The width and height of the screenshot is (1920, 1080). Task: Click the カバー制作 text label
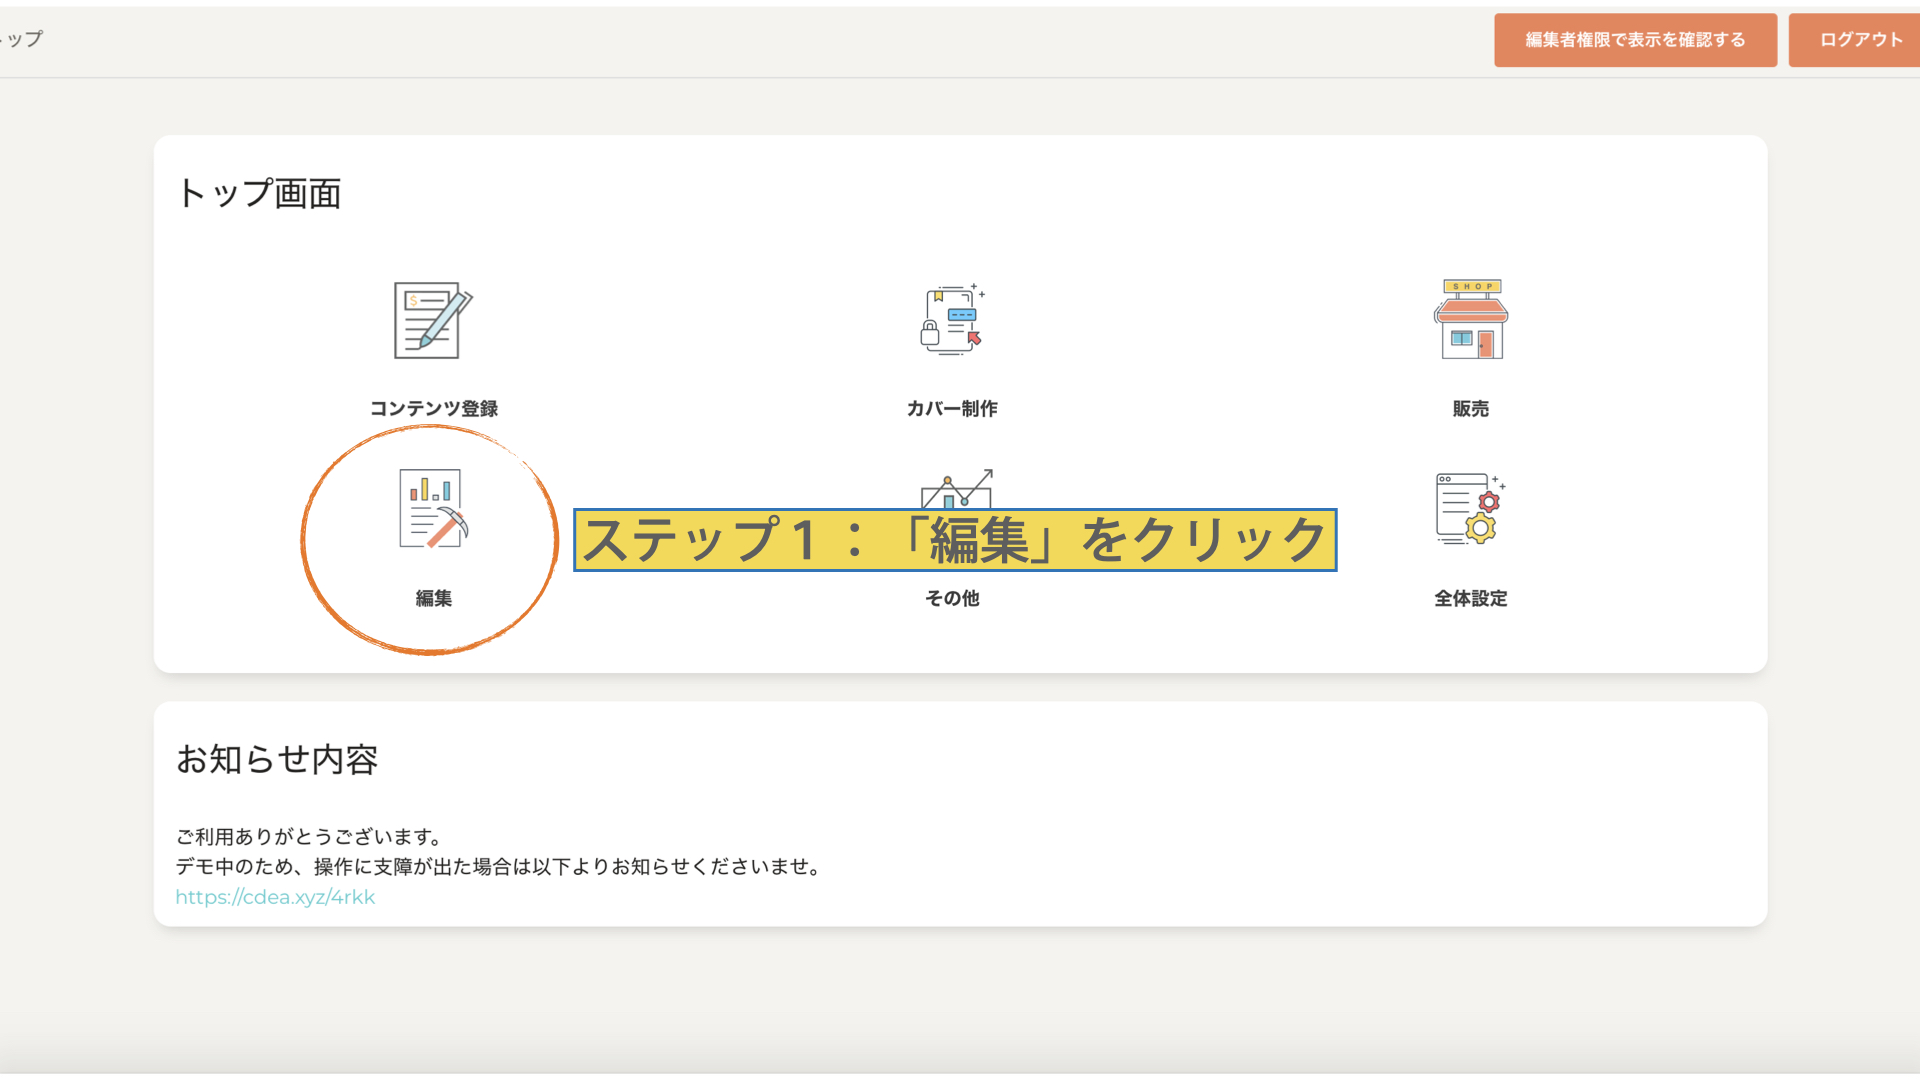click(x=952, y=408)
